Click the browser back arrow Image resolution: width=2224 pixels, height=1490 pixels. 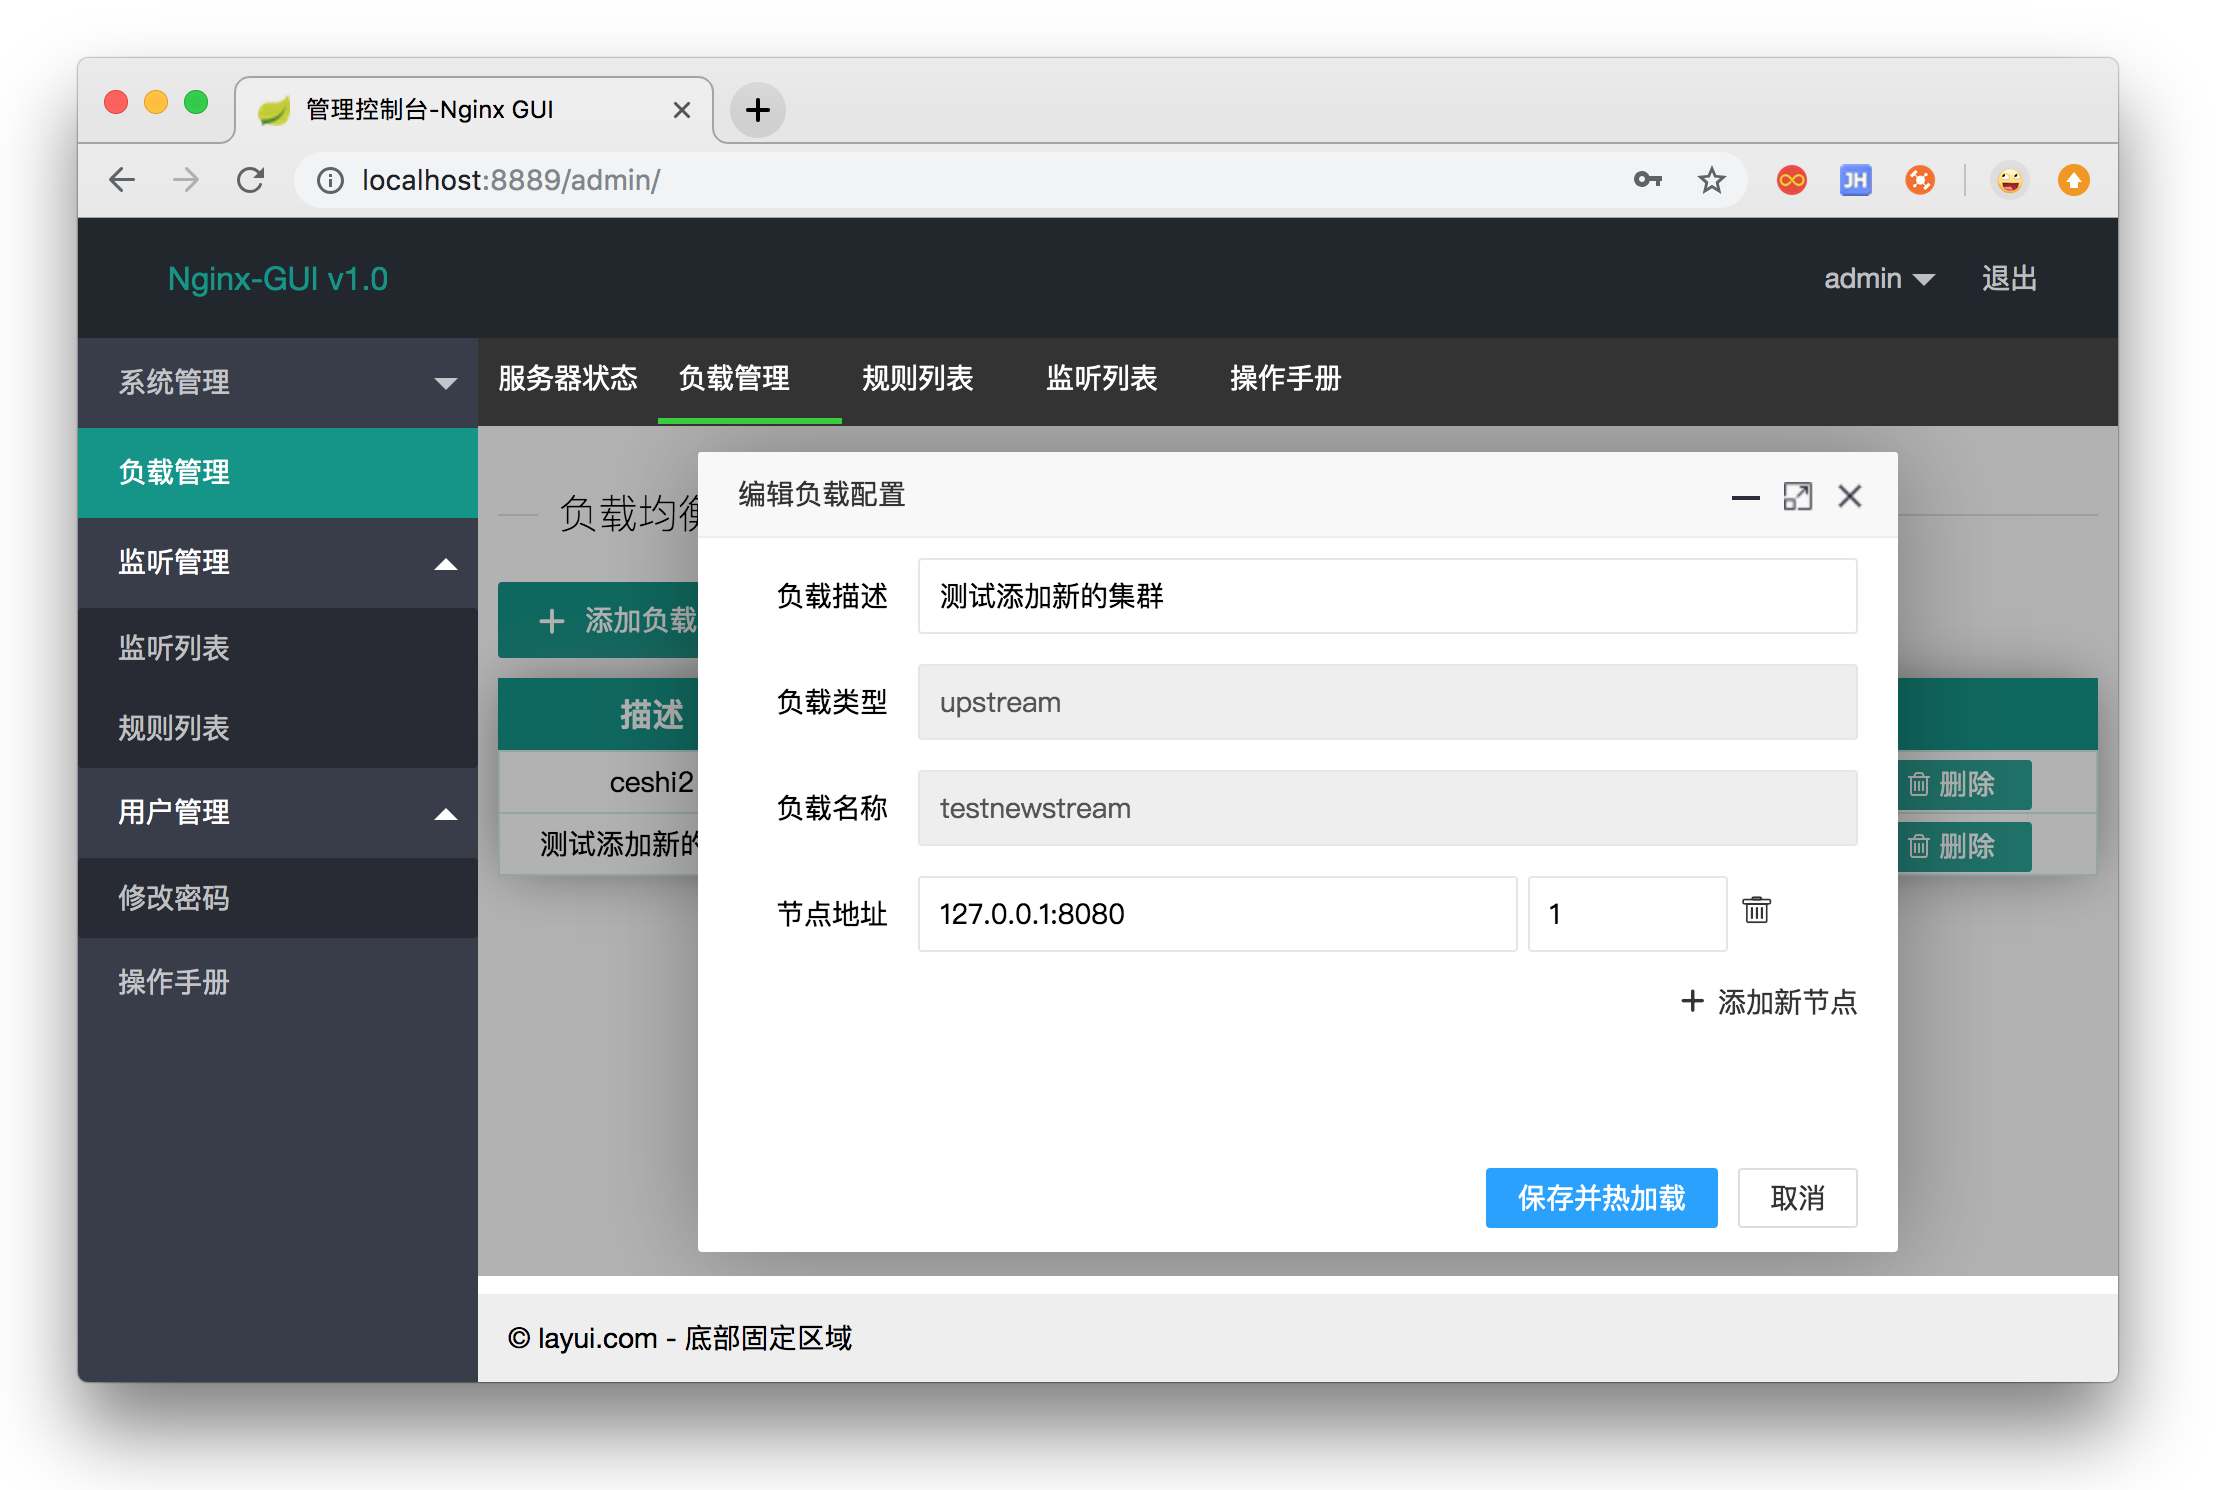coord(122,180)
